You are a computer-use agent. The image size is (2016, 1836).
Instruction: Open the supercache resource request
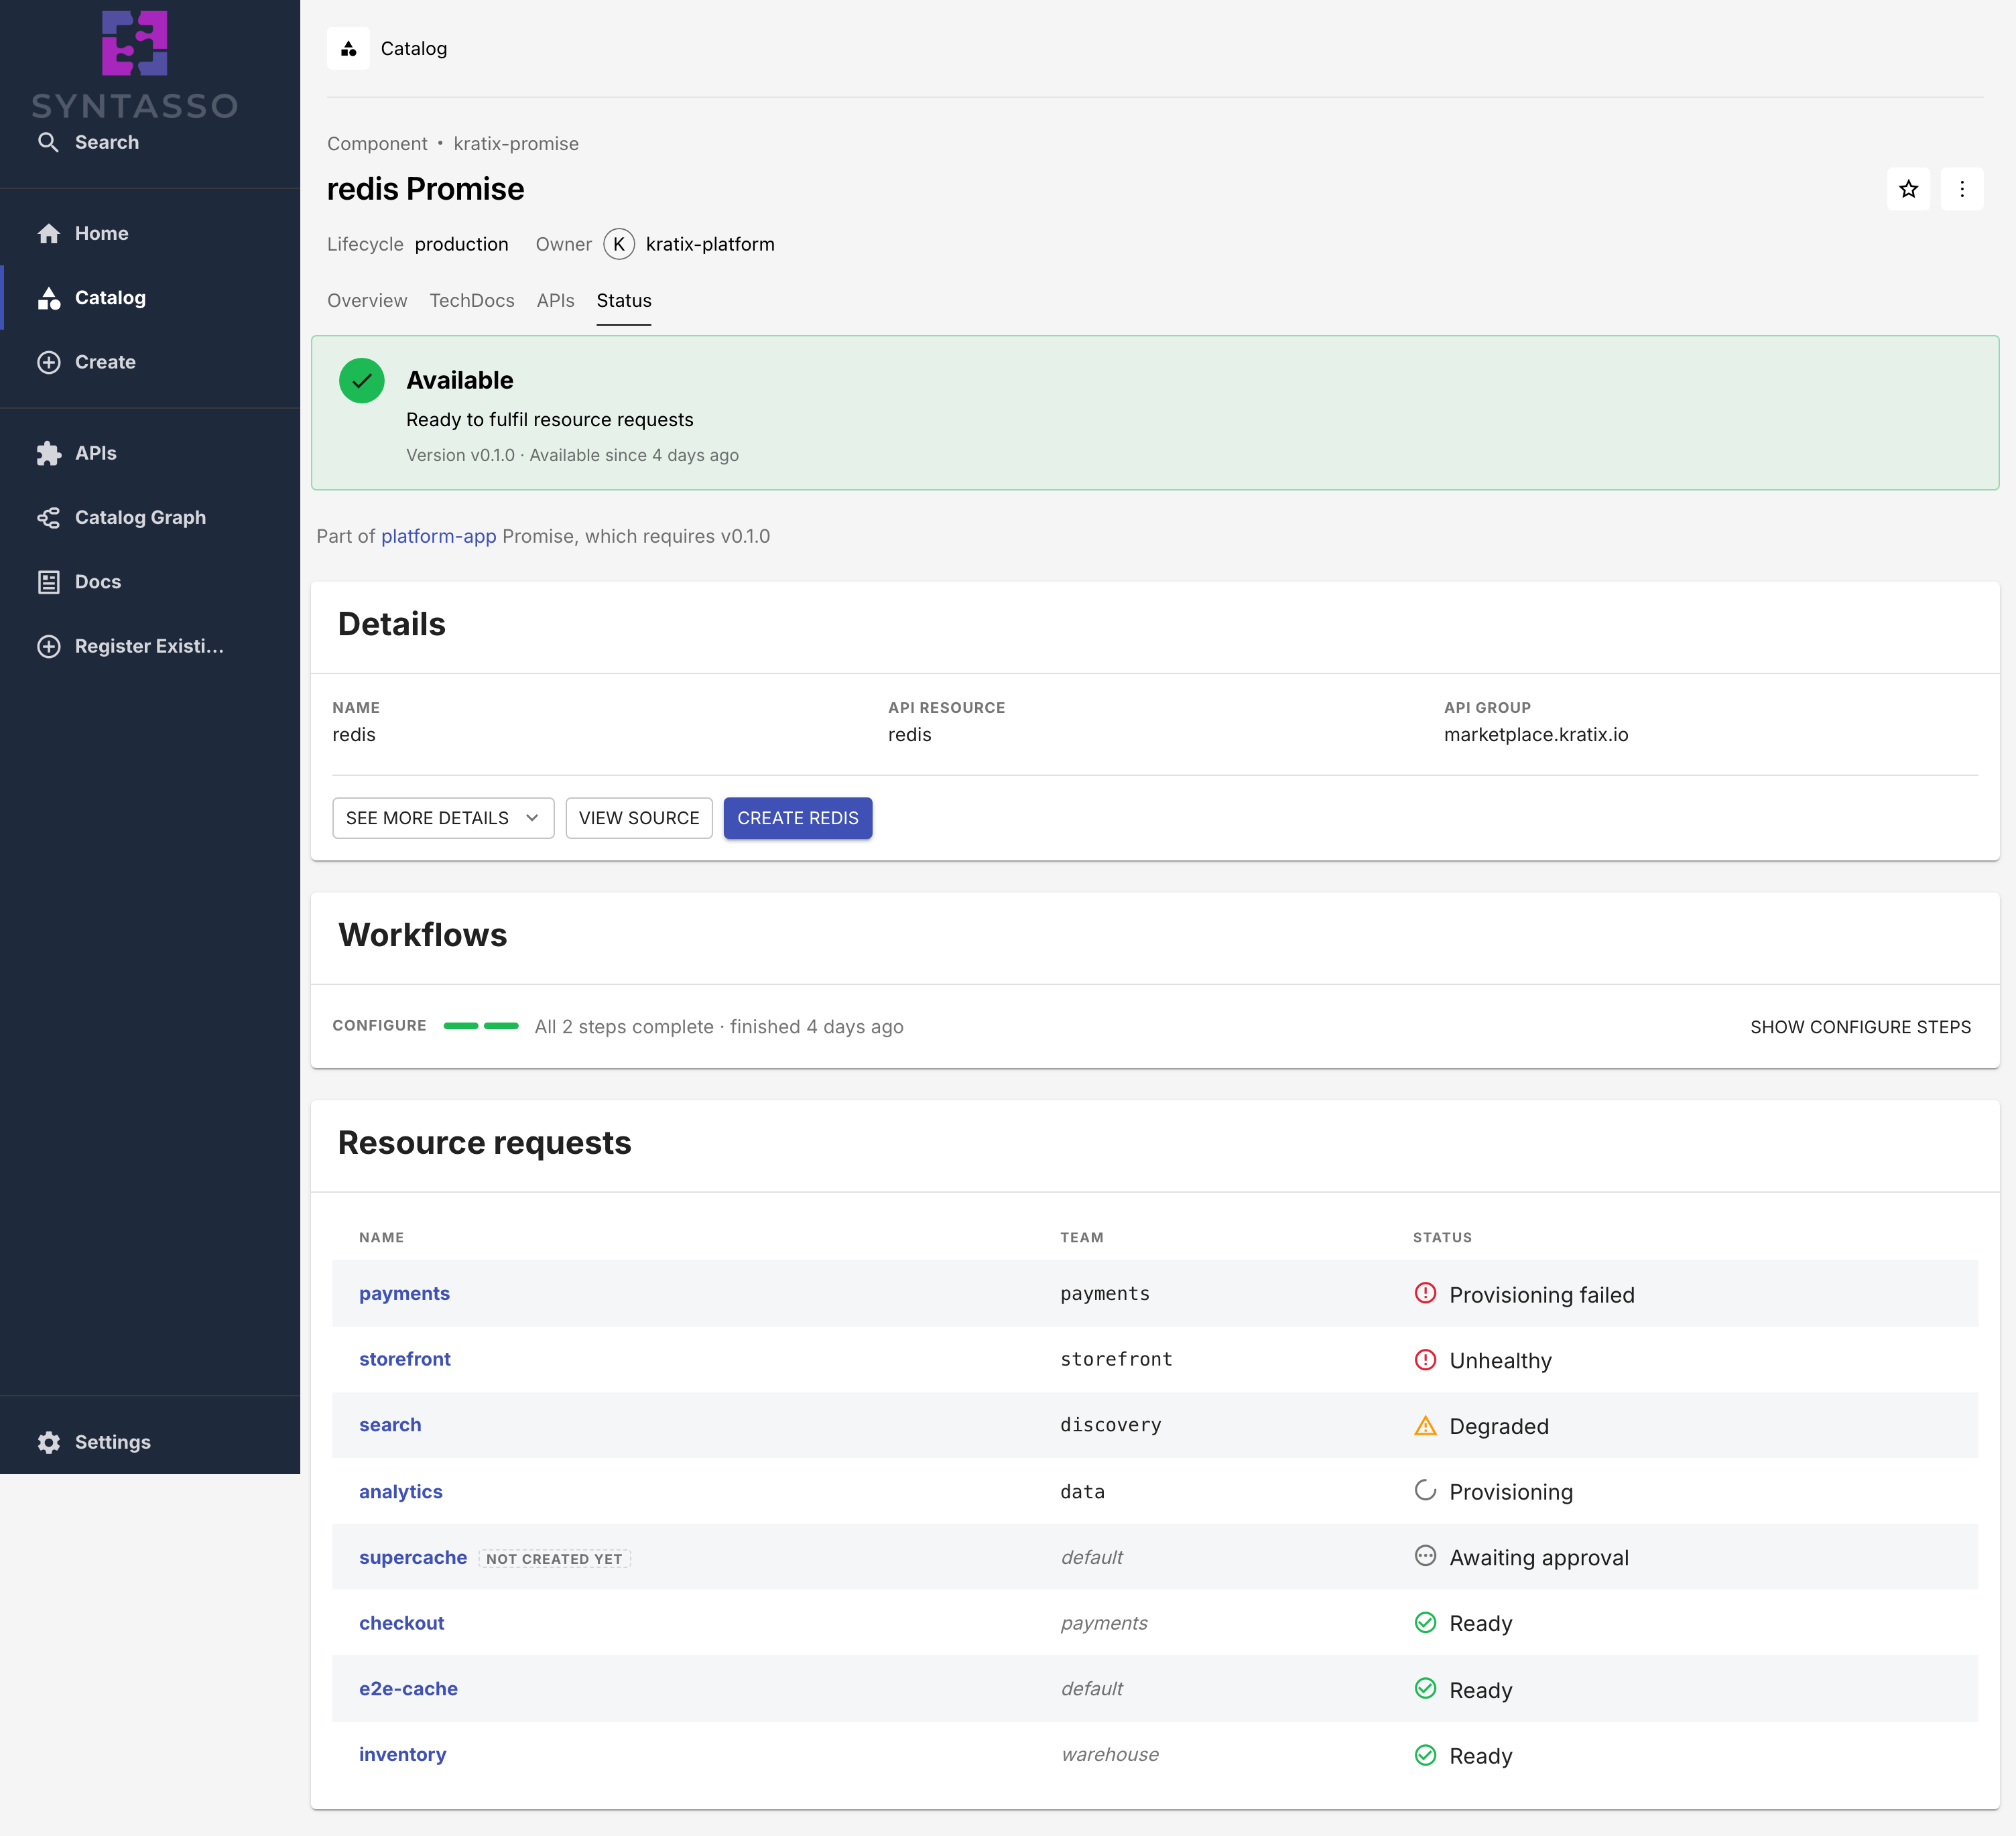(x=413, y=1558)
